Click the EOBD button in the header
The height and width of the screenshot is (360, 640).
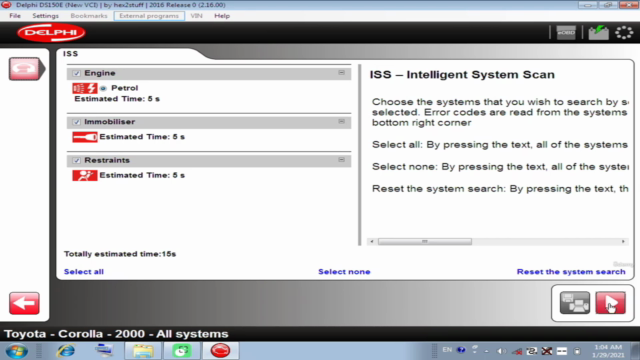[x=566, y=33]
